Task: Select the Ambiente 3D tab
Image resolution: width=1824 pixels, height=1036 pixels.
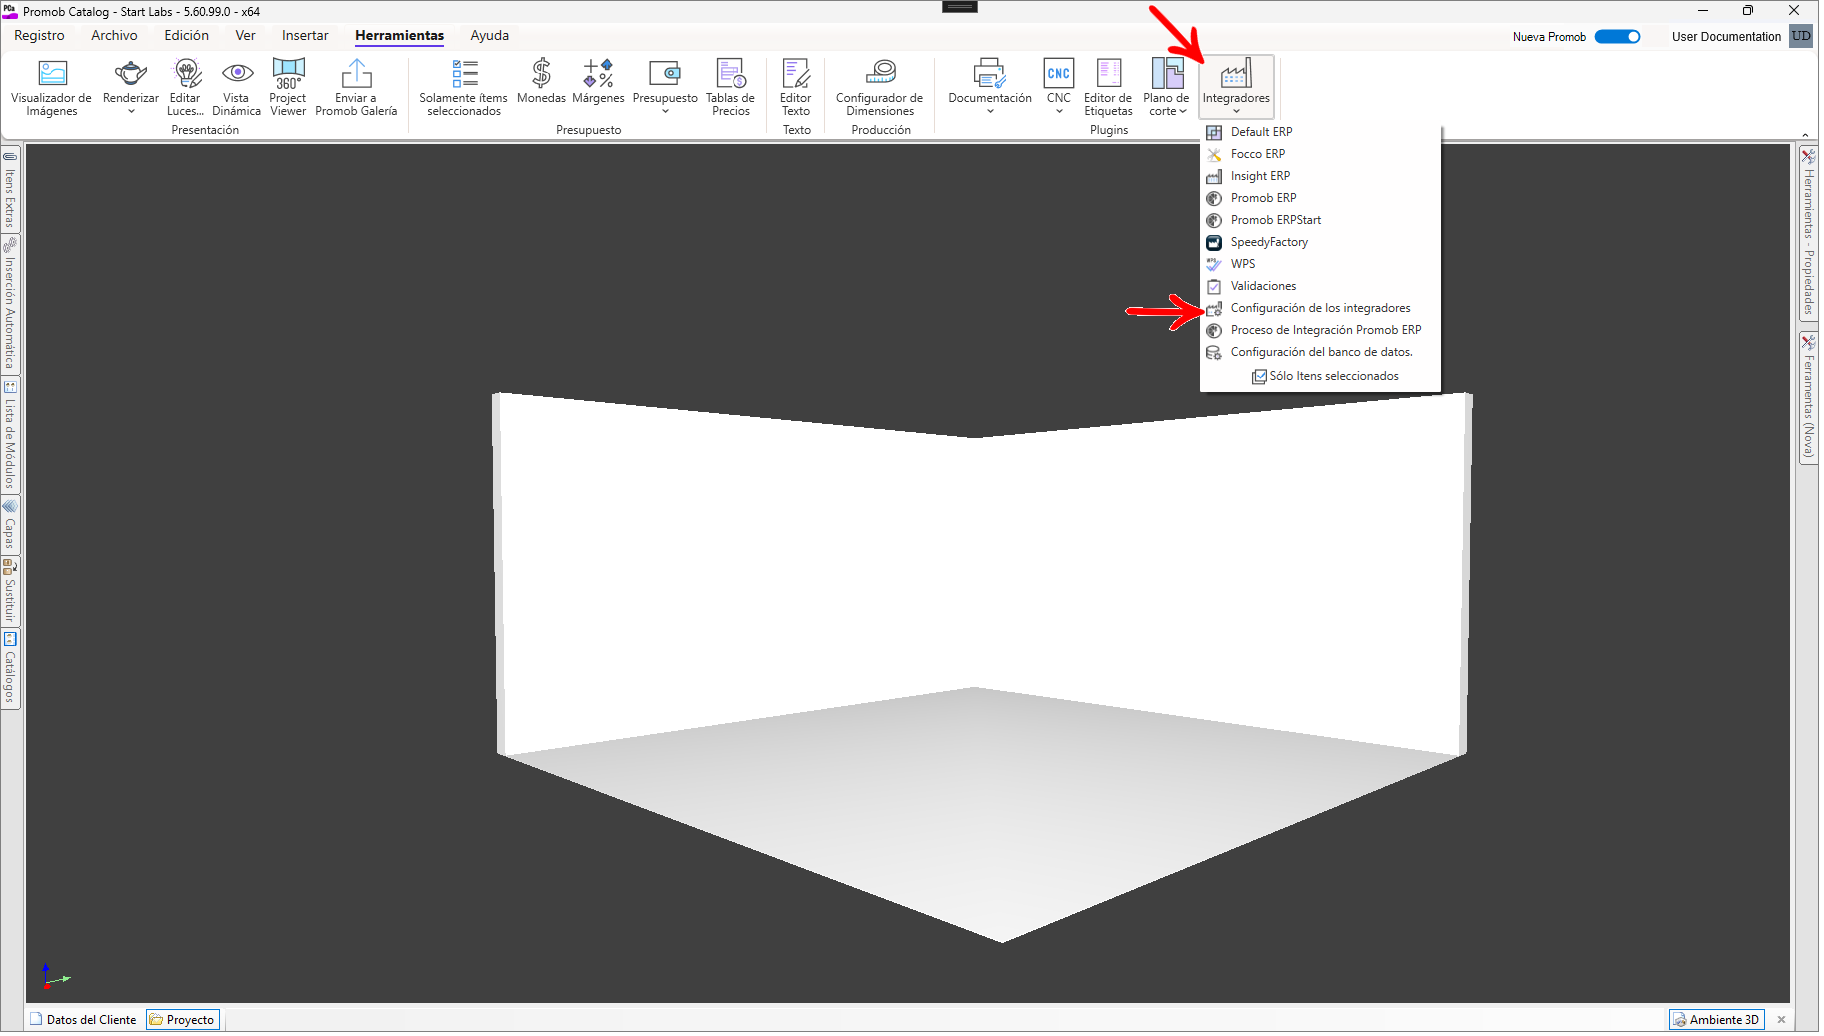Action: (x=1716, y=1020)
